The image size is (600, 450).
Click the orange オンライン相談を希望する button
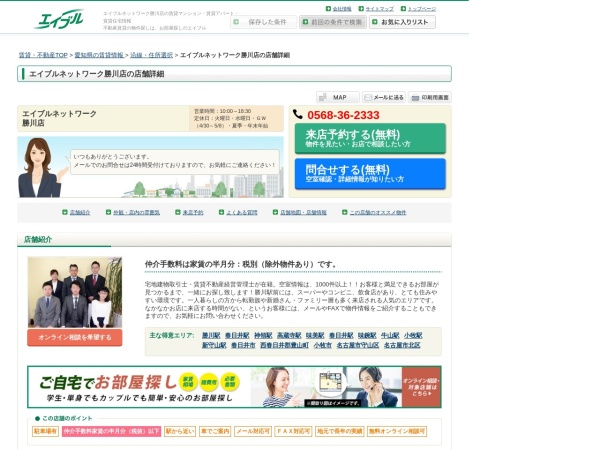pyautogui.click(x=75, y=338)
